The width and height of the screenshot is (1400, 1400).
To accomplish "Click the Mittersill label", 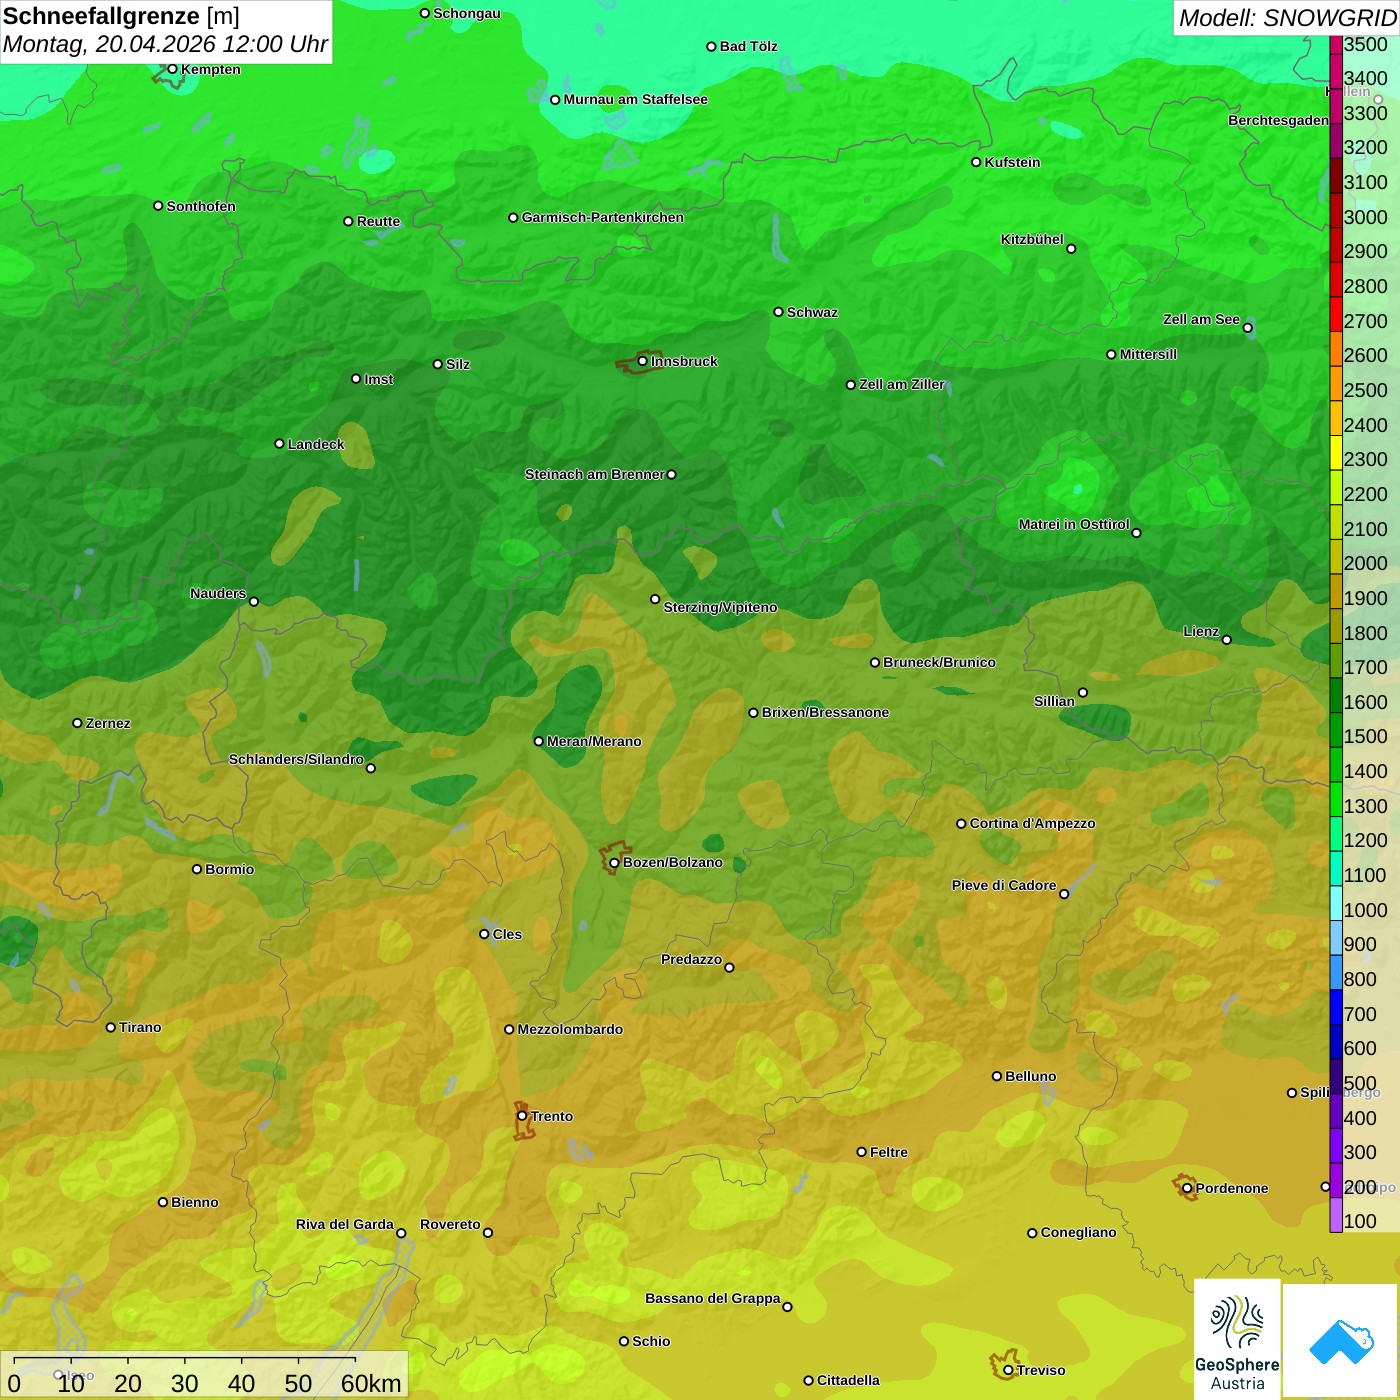I will pos(1148,354).
